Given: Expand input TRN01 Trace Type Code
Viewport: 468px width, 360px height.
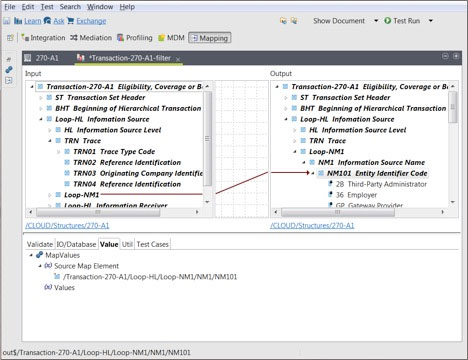Looking at the screenshot, I should [59, 152].
